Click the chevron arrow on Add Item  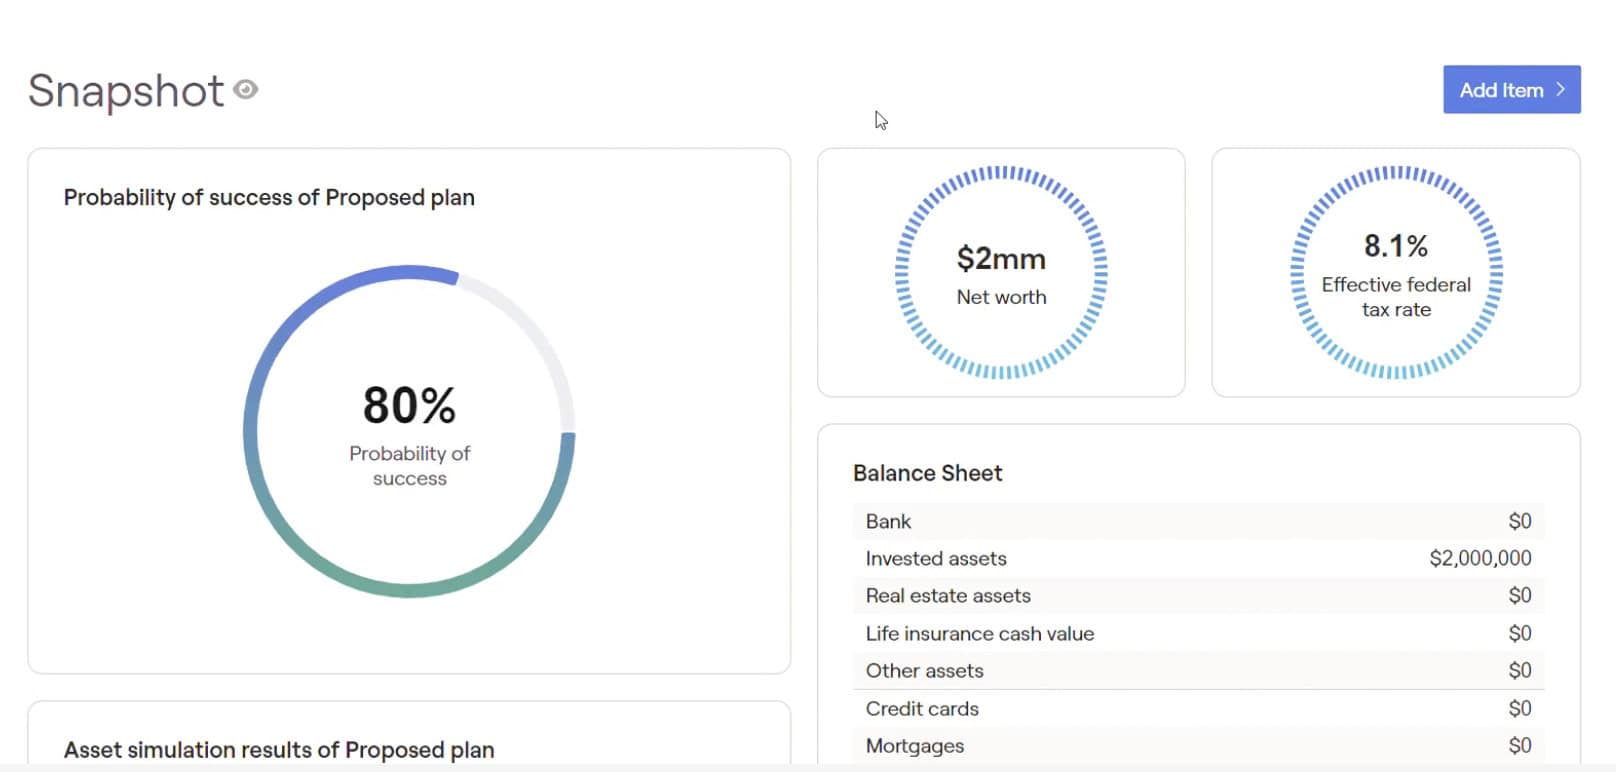coord(1560,90)
